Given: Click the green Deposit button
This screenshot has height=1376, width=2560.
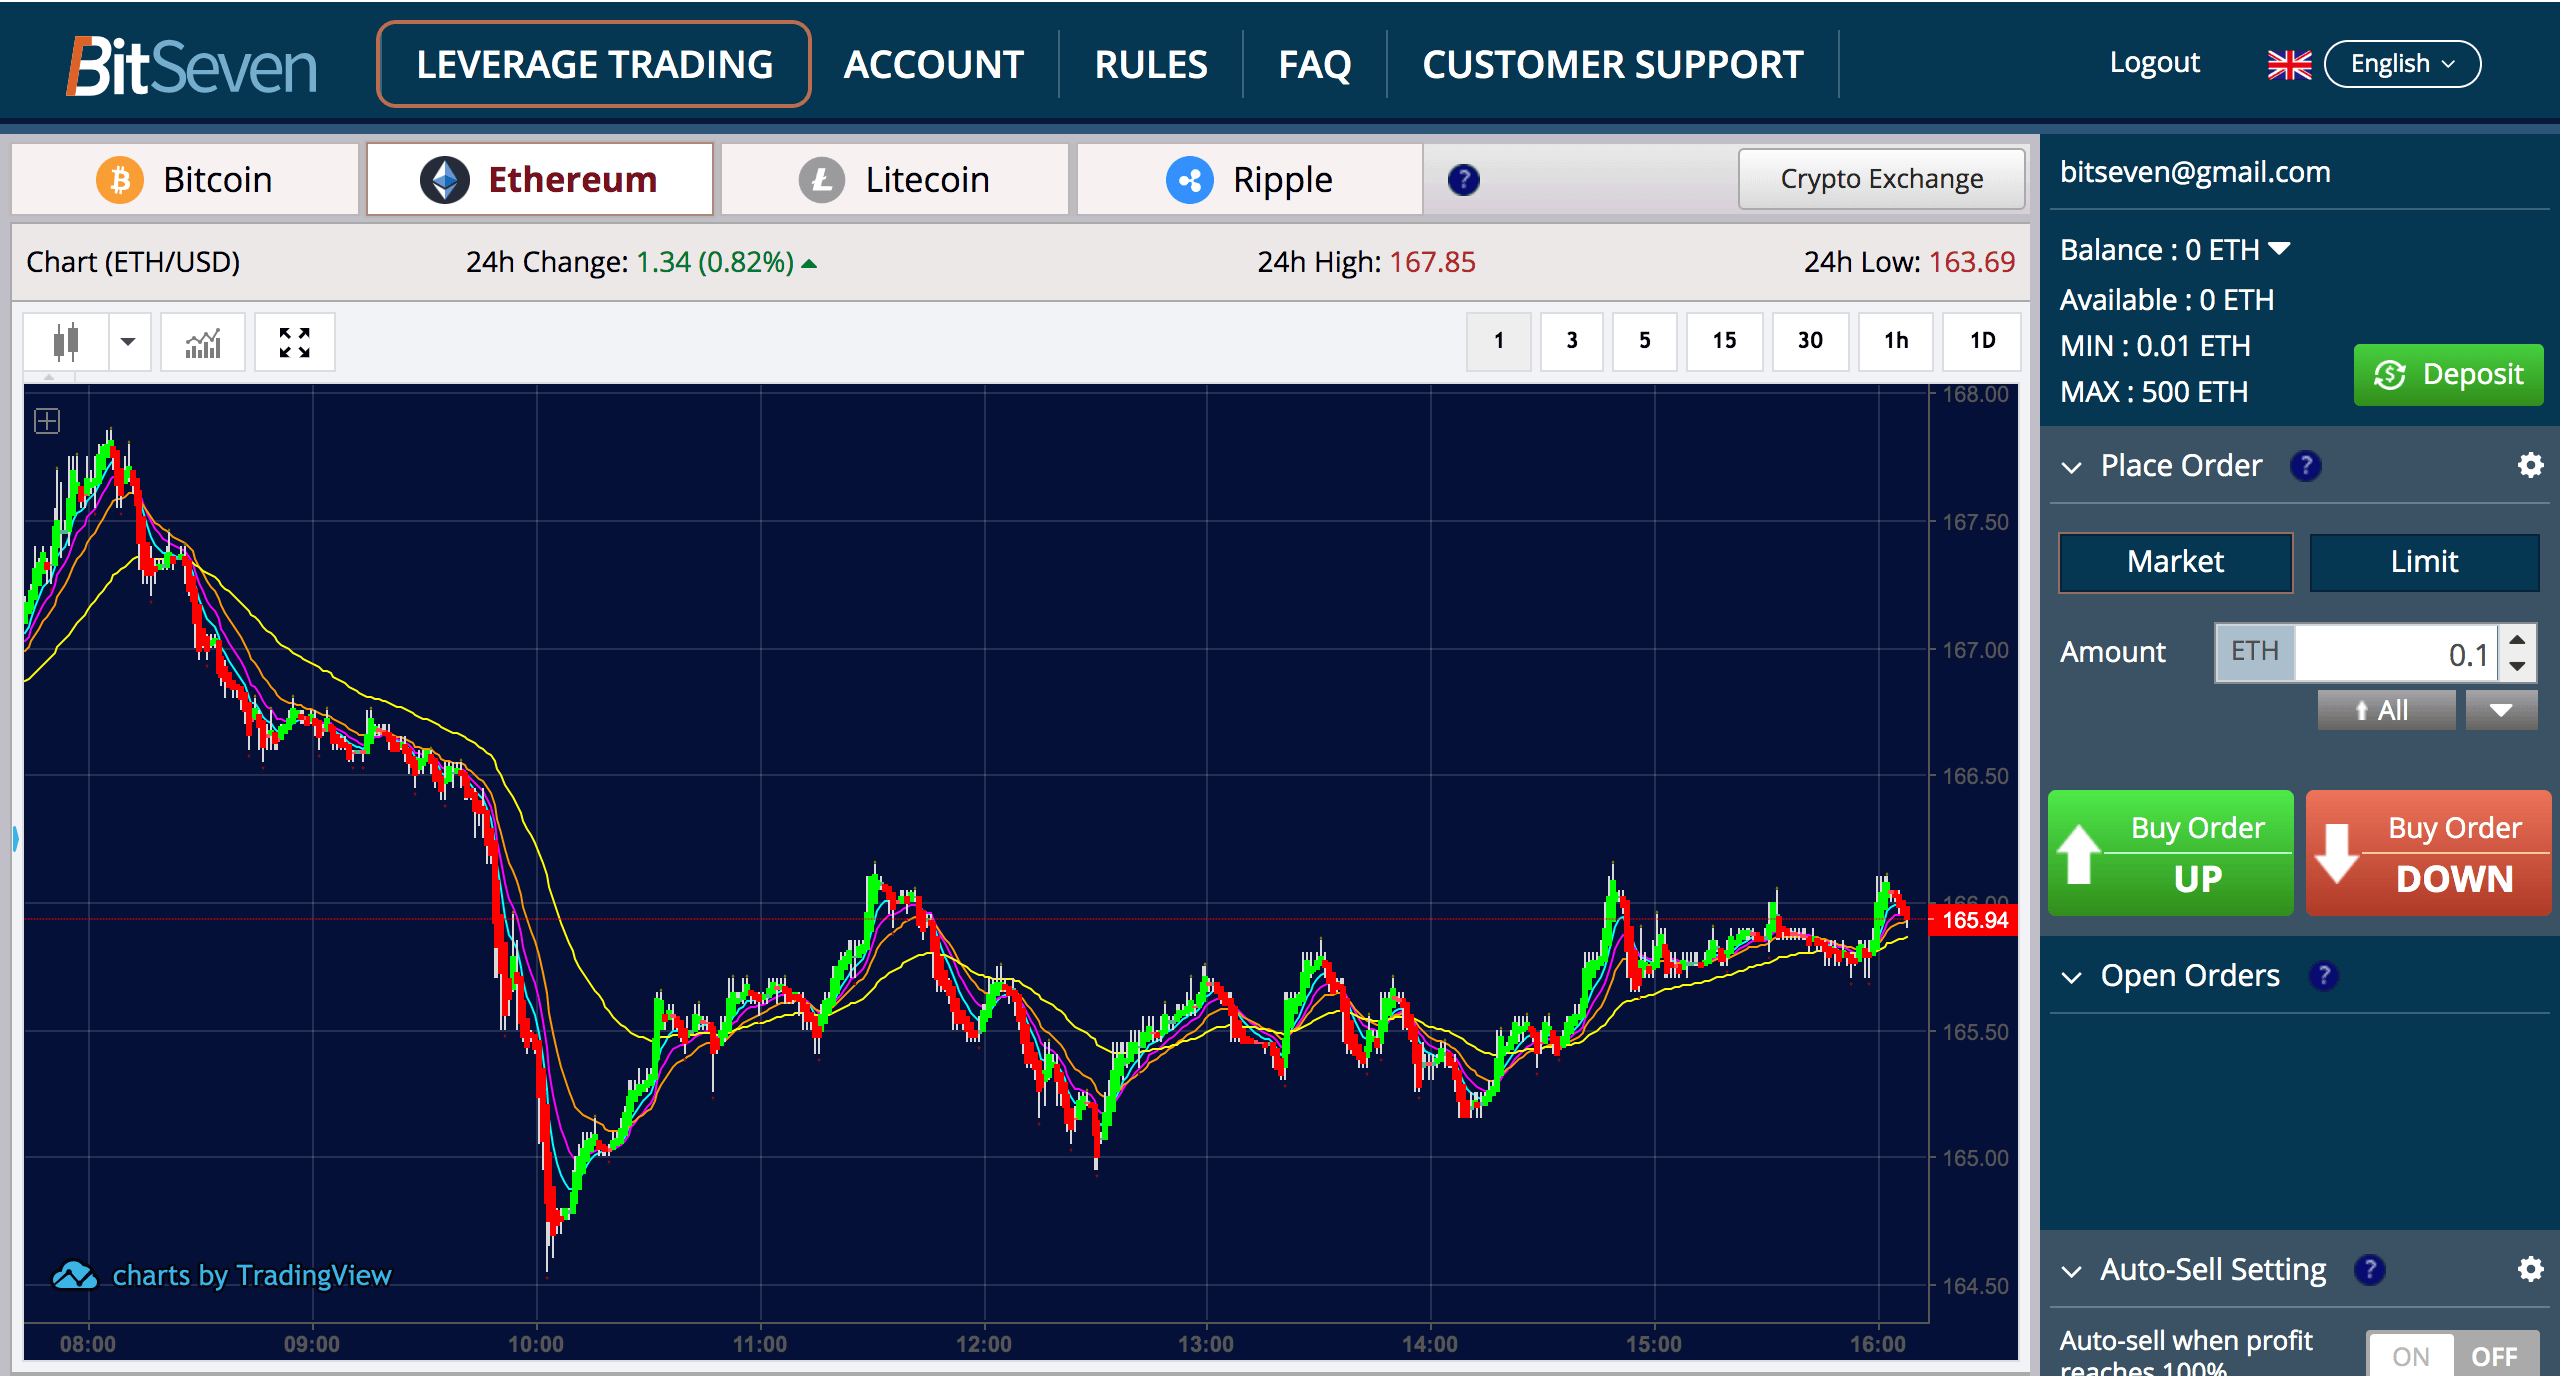Looking at the screenshot, I should tap(2448, 375).
